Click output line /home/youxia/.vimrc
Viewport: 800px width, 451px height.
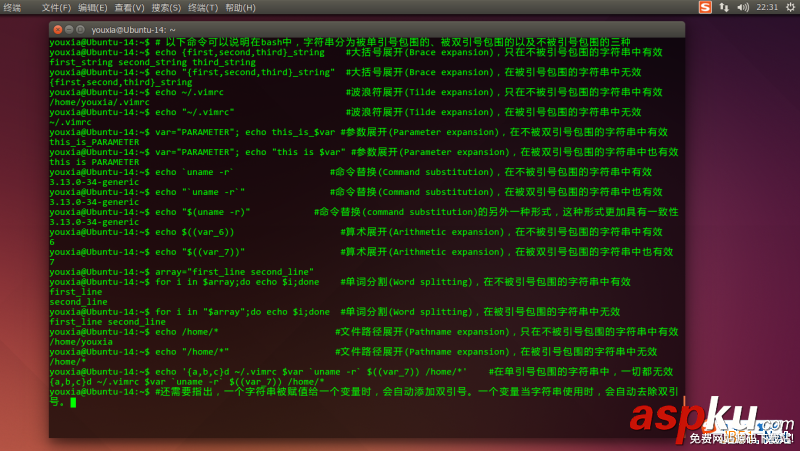click(99, 102)
